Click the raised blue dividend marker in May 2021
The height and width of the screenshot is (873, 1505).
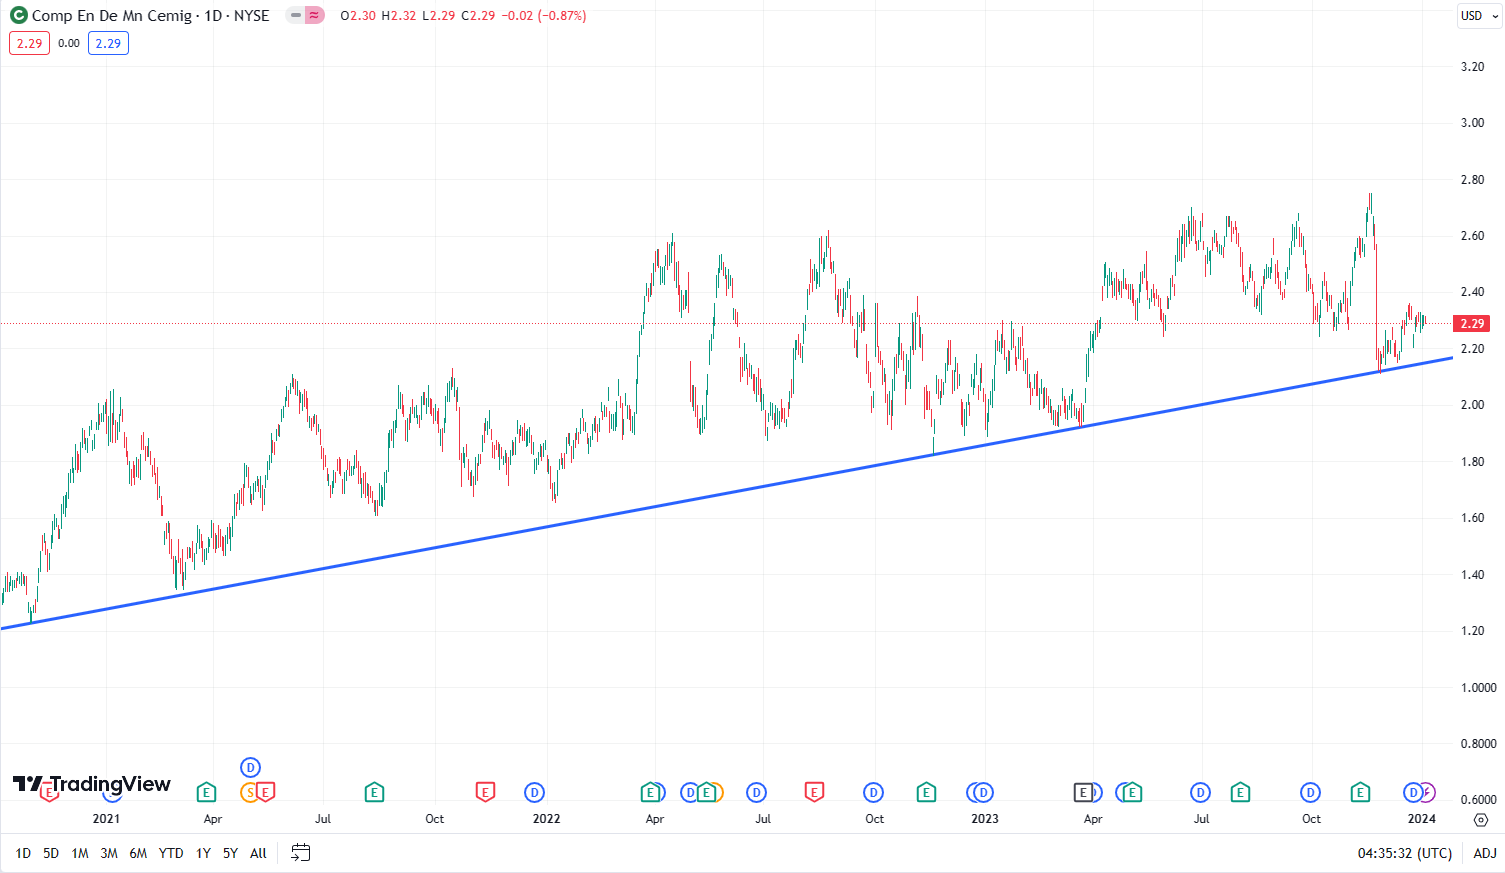(x=250, y=767)
